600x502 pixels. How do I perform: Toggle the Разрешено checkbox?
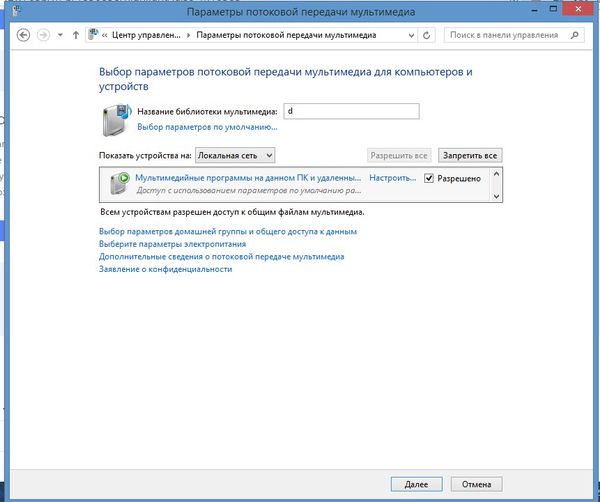pos(429,178)
